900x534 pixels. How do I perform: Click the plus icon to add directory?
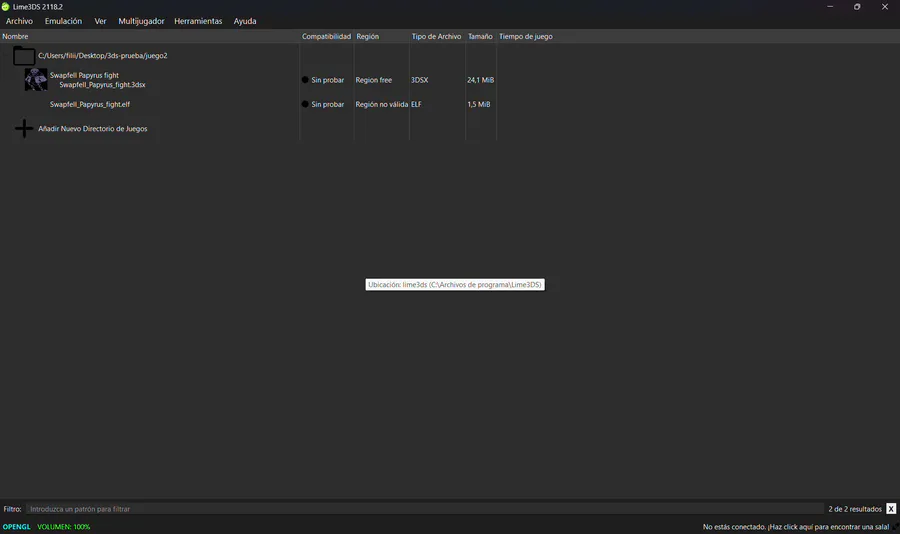(24, 129)
